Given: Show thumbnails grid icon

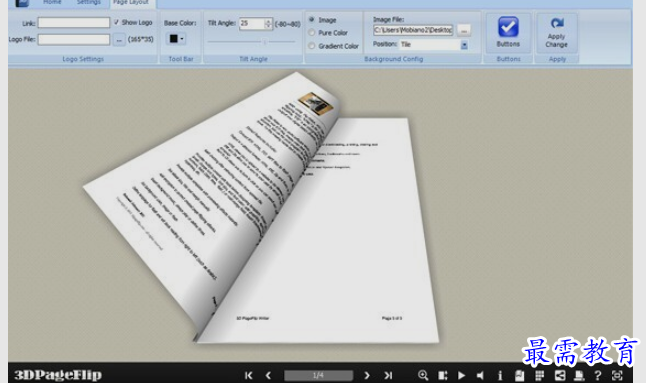Looking at the screenshot, I should [539, 375].
